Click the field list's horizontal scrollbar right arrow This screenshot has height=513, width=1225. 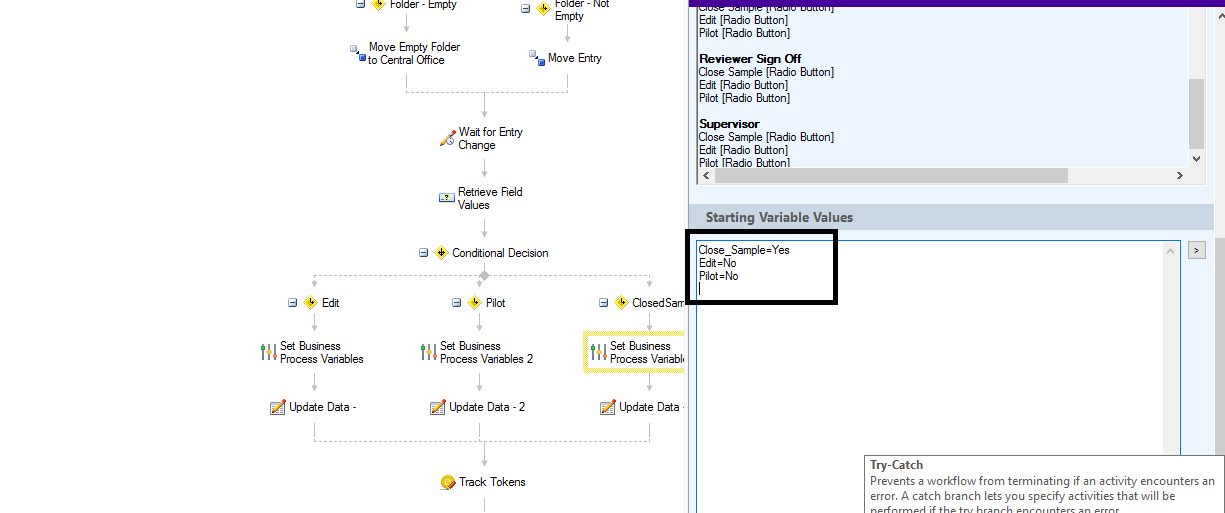coord(1180,175)
